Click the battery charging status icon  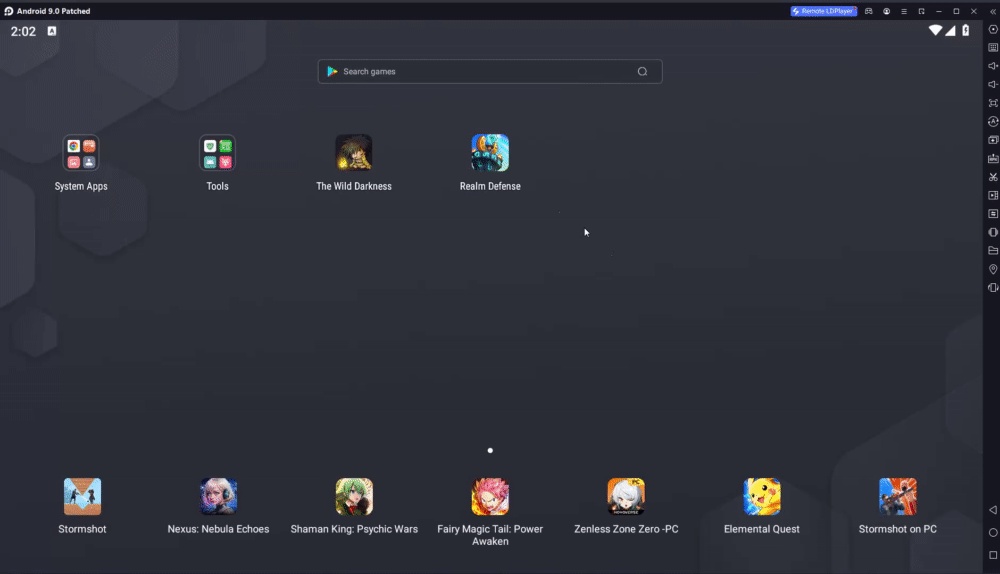click(966, 31)
